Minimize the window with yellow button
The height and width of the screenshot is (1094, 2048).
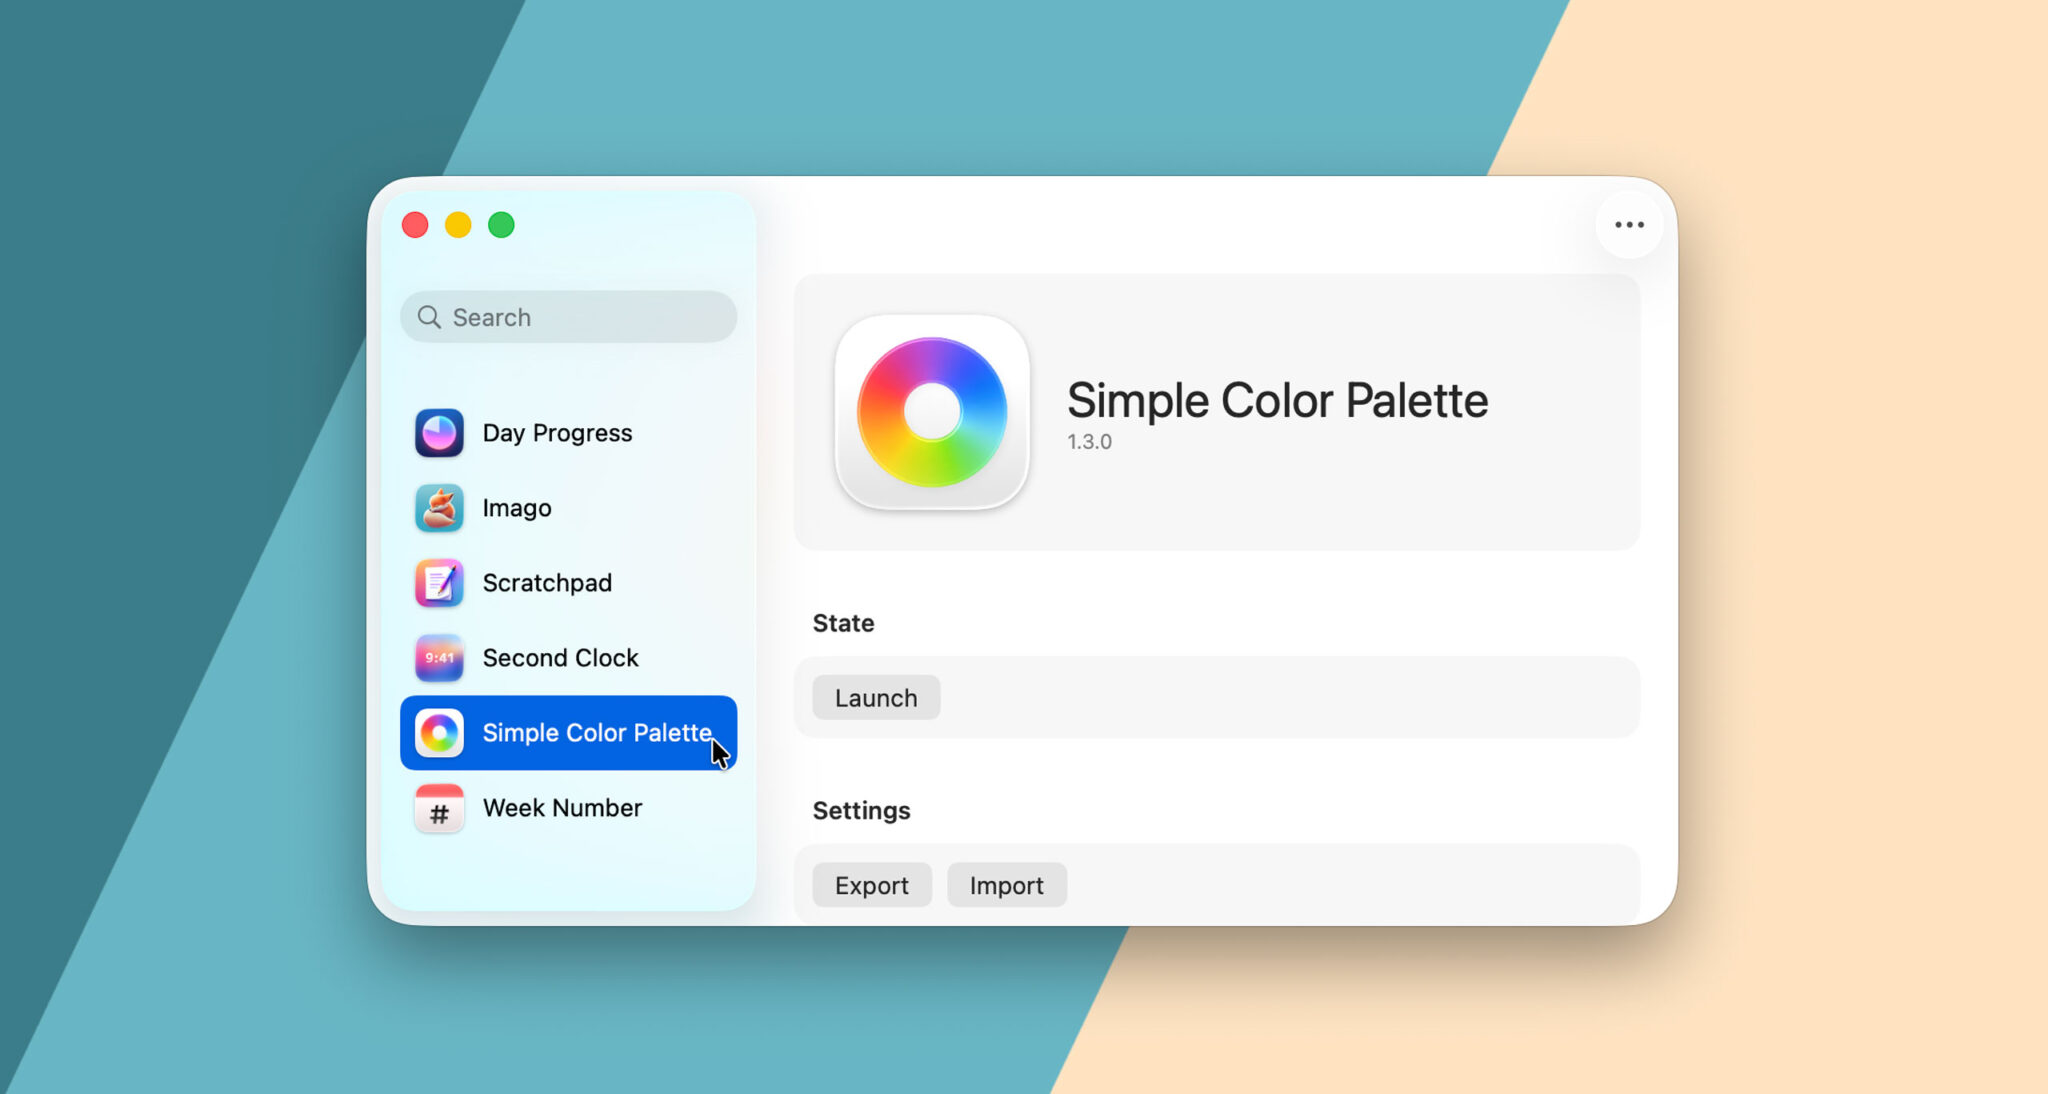458,225
